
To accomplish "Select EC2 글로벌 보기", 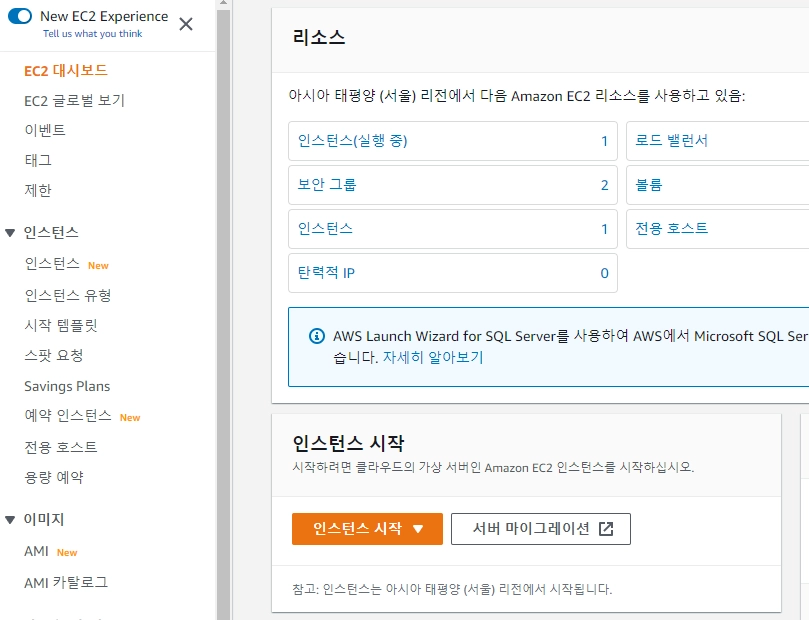I will 74,100.
